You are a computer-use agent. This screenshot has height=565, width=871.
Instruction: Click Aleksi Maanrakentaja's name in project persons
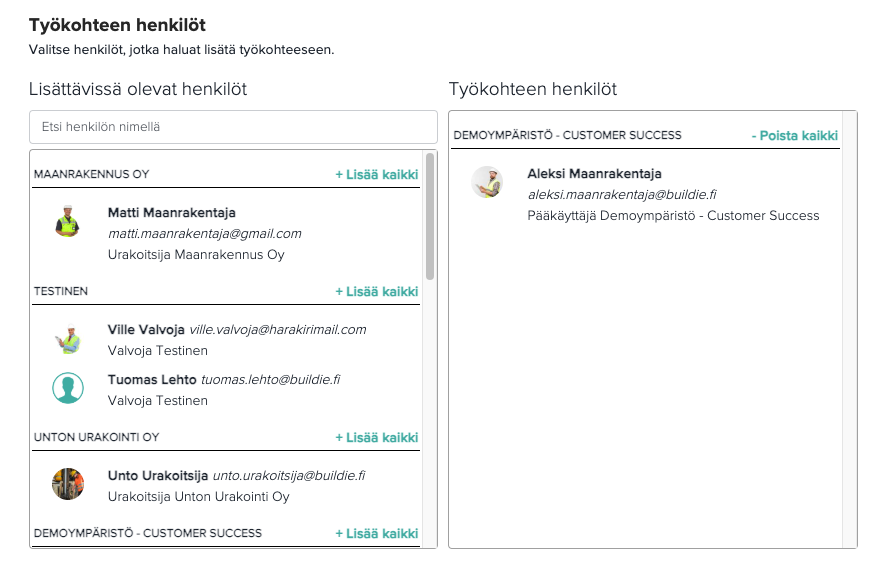(594, 174)
